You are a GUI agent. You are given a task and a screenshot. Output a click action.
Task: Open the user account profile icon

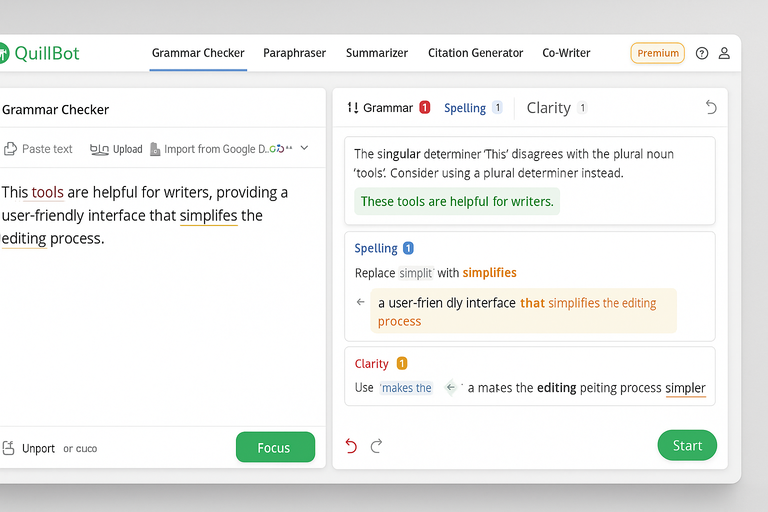724,53
